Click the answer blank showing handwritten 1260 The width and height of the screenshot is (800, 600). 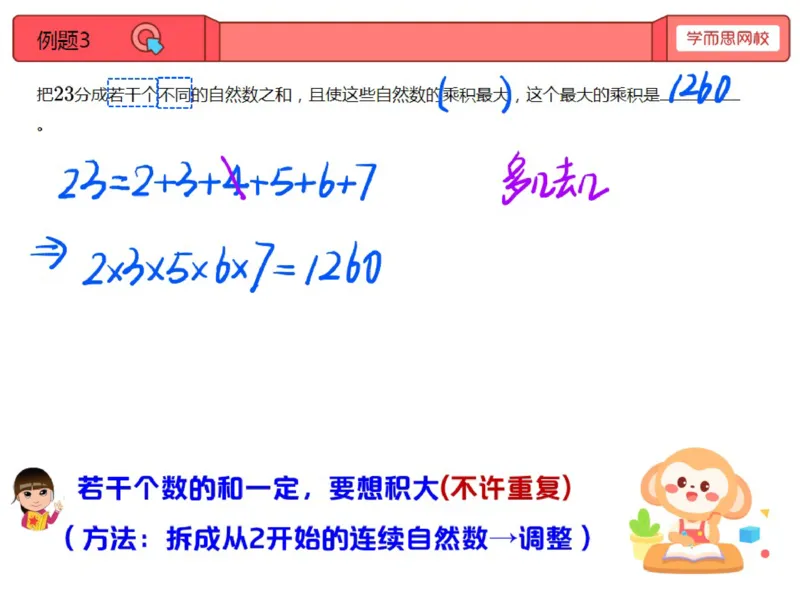699,90
